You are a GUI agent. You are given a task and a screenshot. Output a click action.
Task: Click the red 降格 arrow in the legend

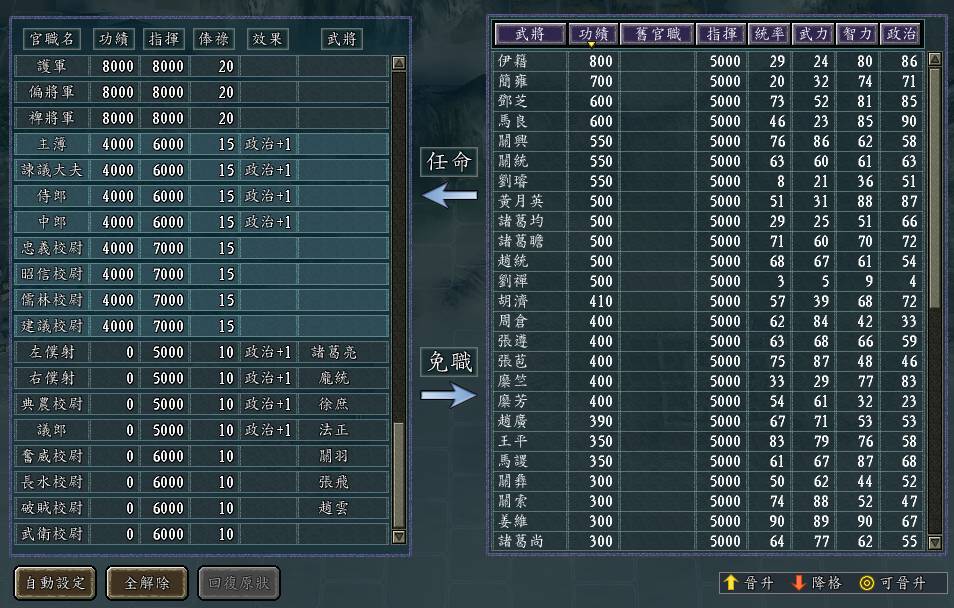tap(798, 583)
